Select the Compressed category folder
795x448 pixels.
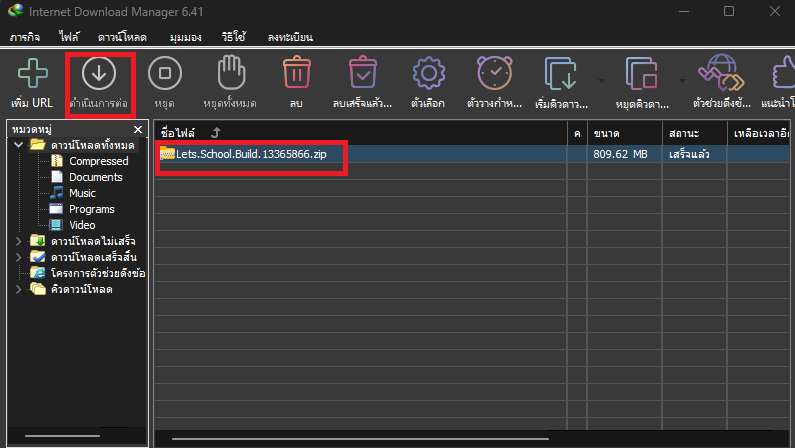click(x=98, y=161)
